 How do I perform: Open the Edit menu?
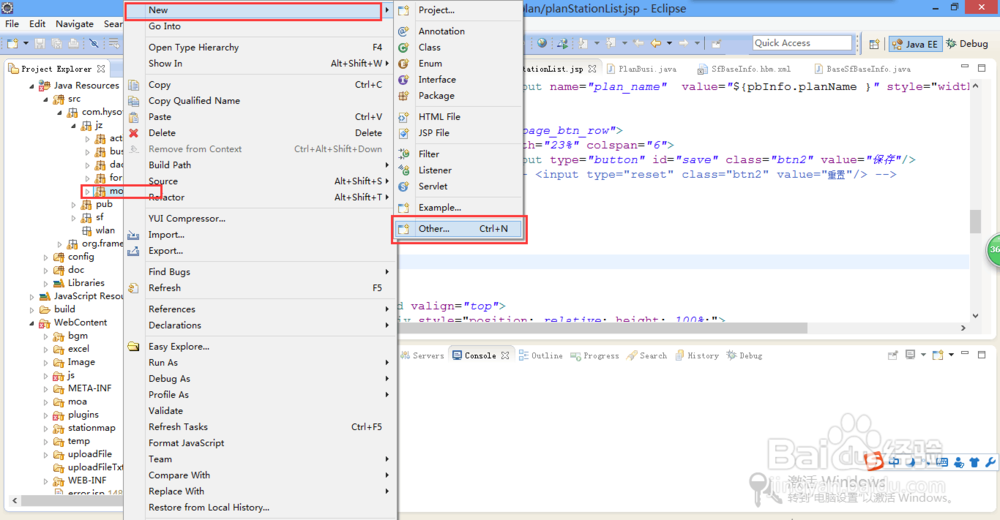pos(37,24)
